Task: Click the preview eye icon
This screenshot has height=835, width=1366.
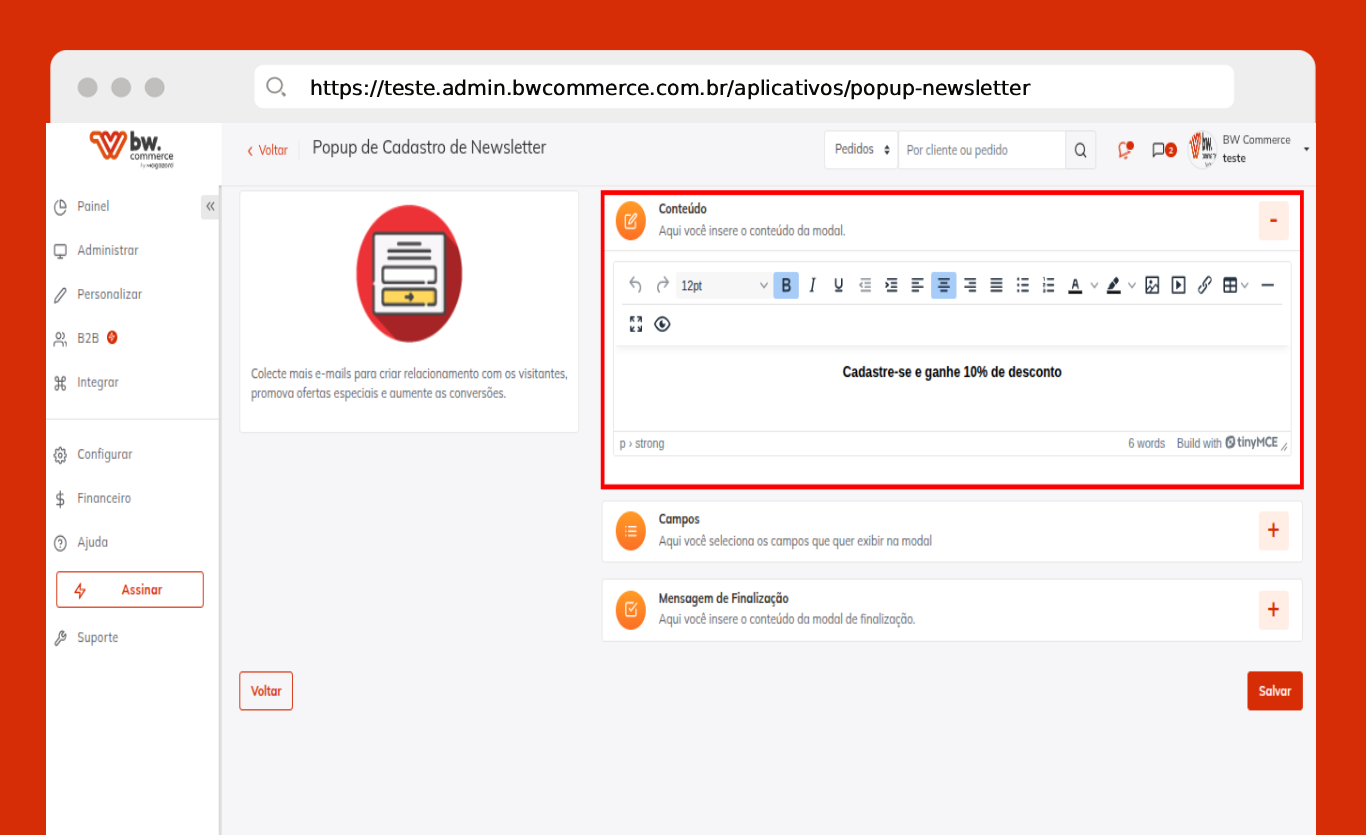Action: click(662, 324)
